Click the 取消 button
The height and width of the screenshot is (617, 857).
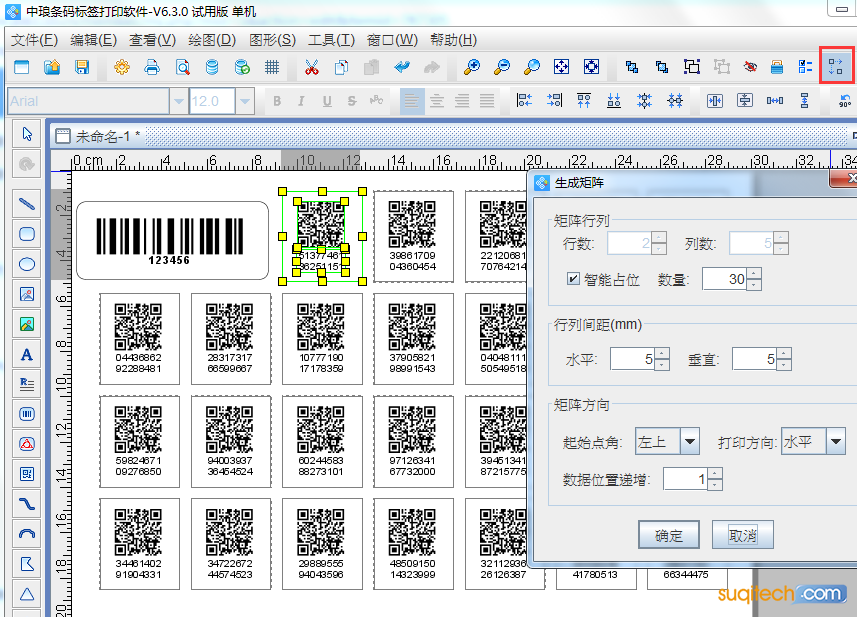coord(742,535)
